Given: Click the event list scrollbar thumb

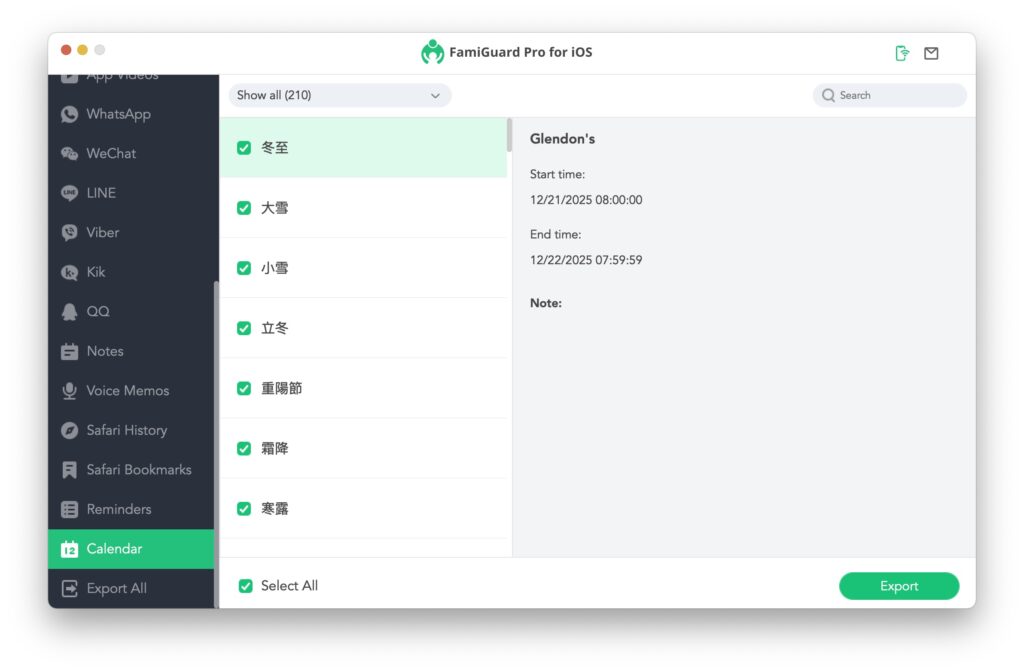Looking at the screenshot, I should (x=509, y=135).
